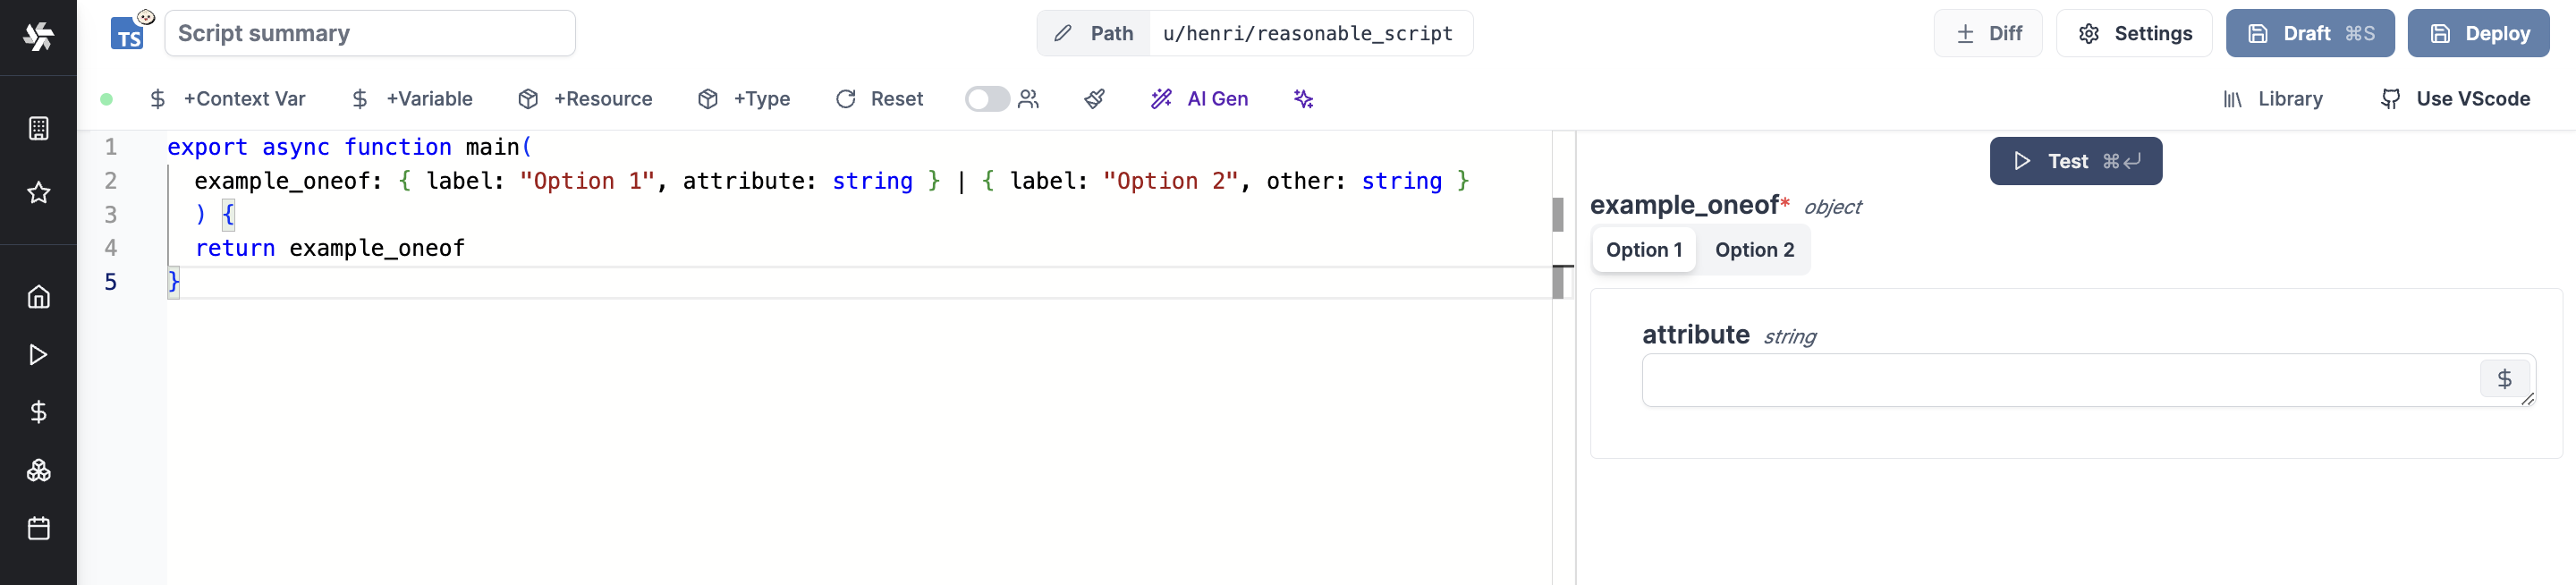Insert a variable using the attribute dollar button
This screenshot has width=2576, height=585.
(x=2503, y=379)
